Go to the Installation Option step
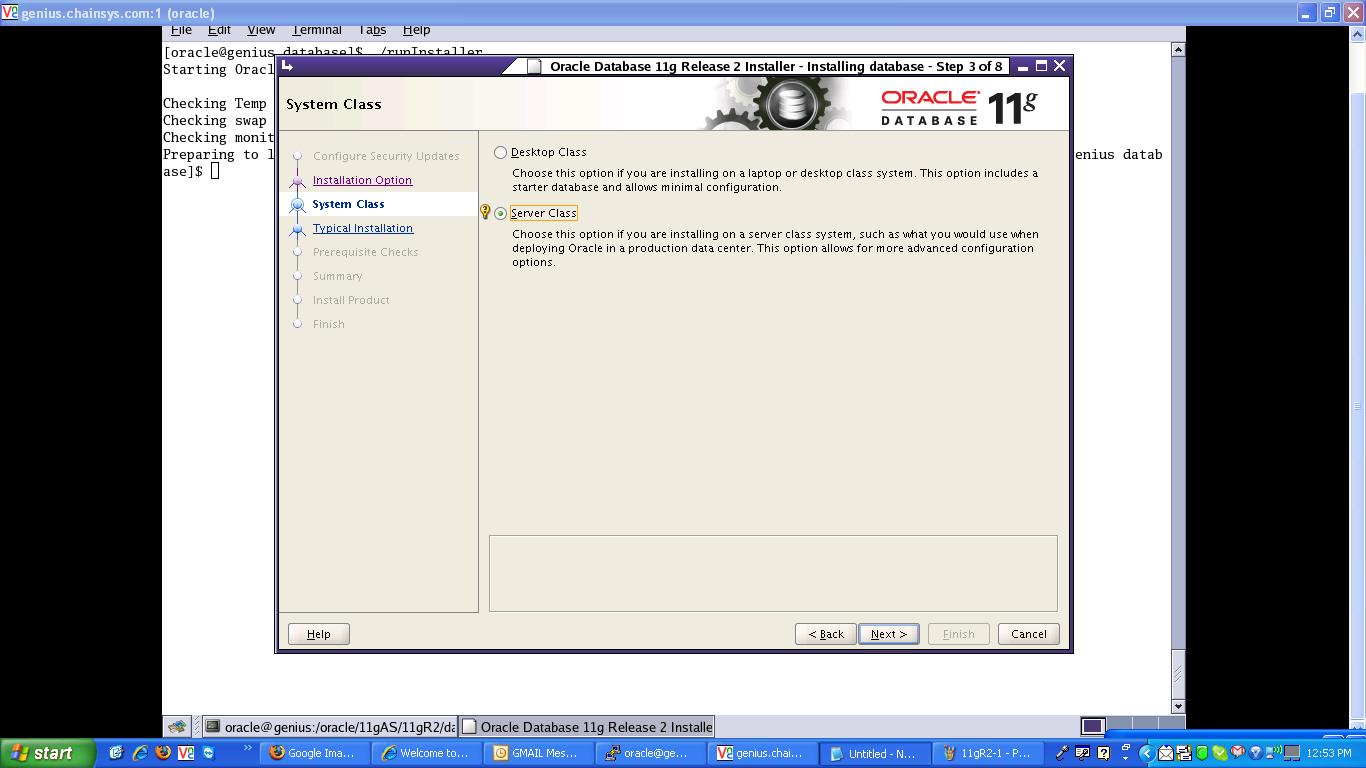The height and width of the screenshot is (768, 1366). tap(362, 180)
